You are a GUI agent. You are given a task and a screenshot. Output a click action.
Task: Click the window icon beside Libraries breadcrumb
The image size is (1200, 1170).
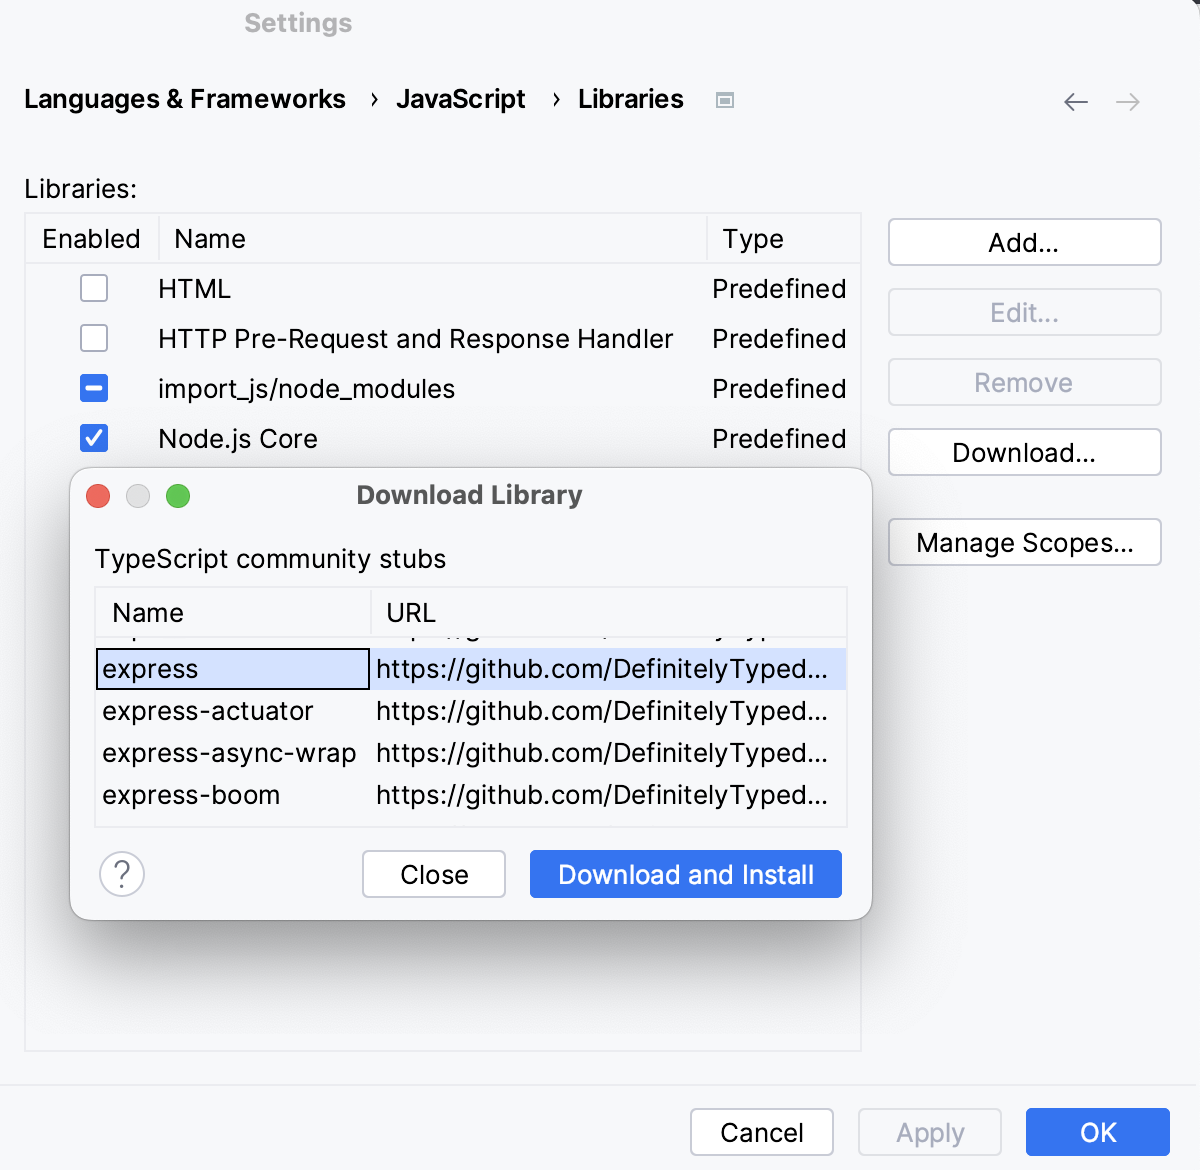(x=725, y=99)
